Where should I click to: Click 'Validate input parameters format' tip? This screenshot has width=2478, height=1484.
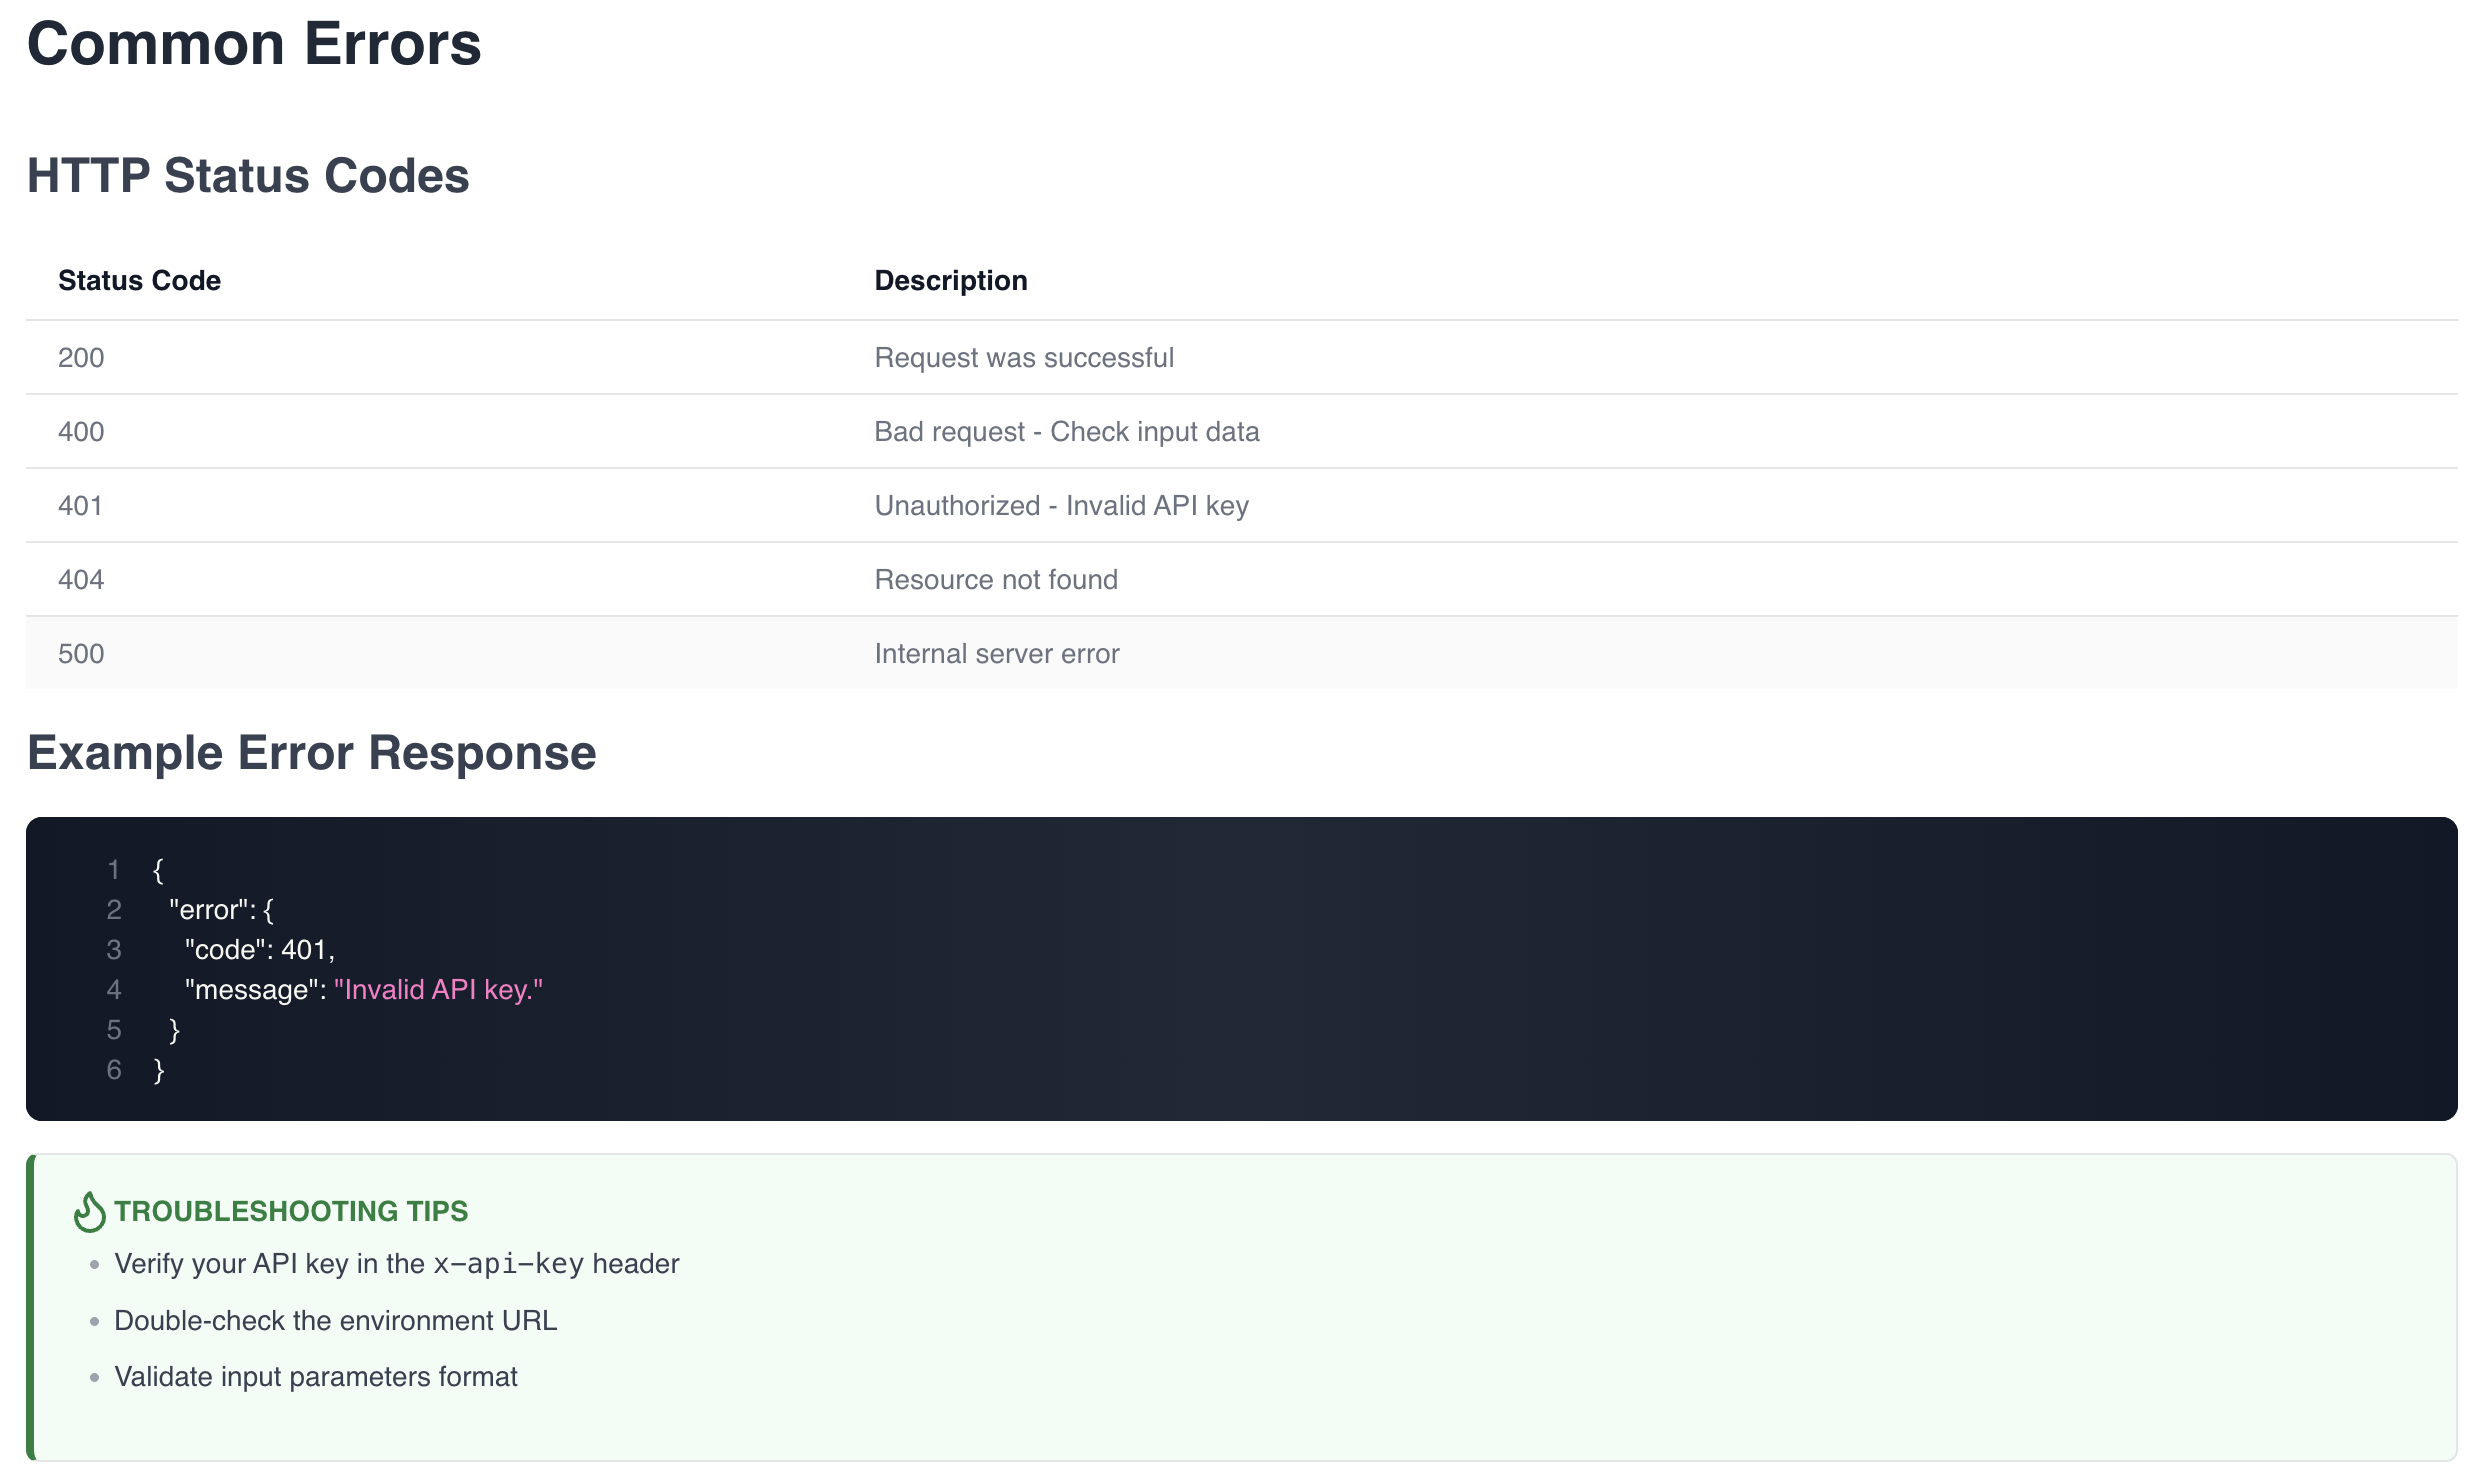pos(316,1377)
